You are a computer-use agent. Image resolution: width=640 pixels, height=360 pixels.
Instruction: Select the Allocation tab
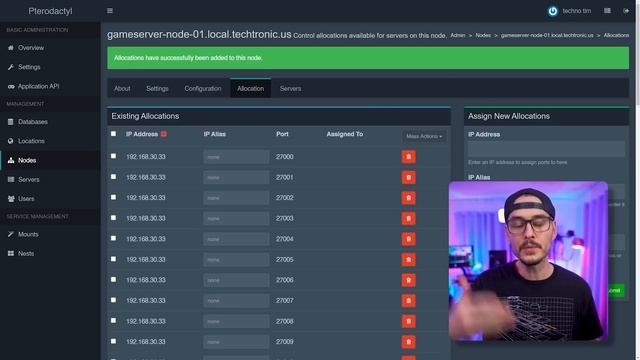(251, 88)
